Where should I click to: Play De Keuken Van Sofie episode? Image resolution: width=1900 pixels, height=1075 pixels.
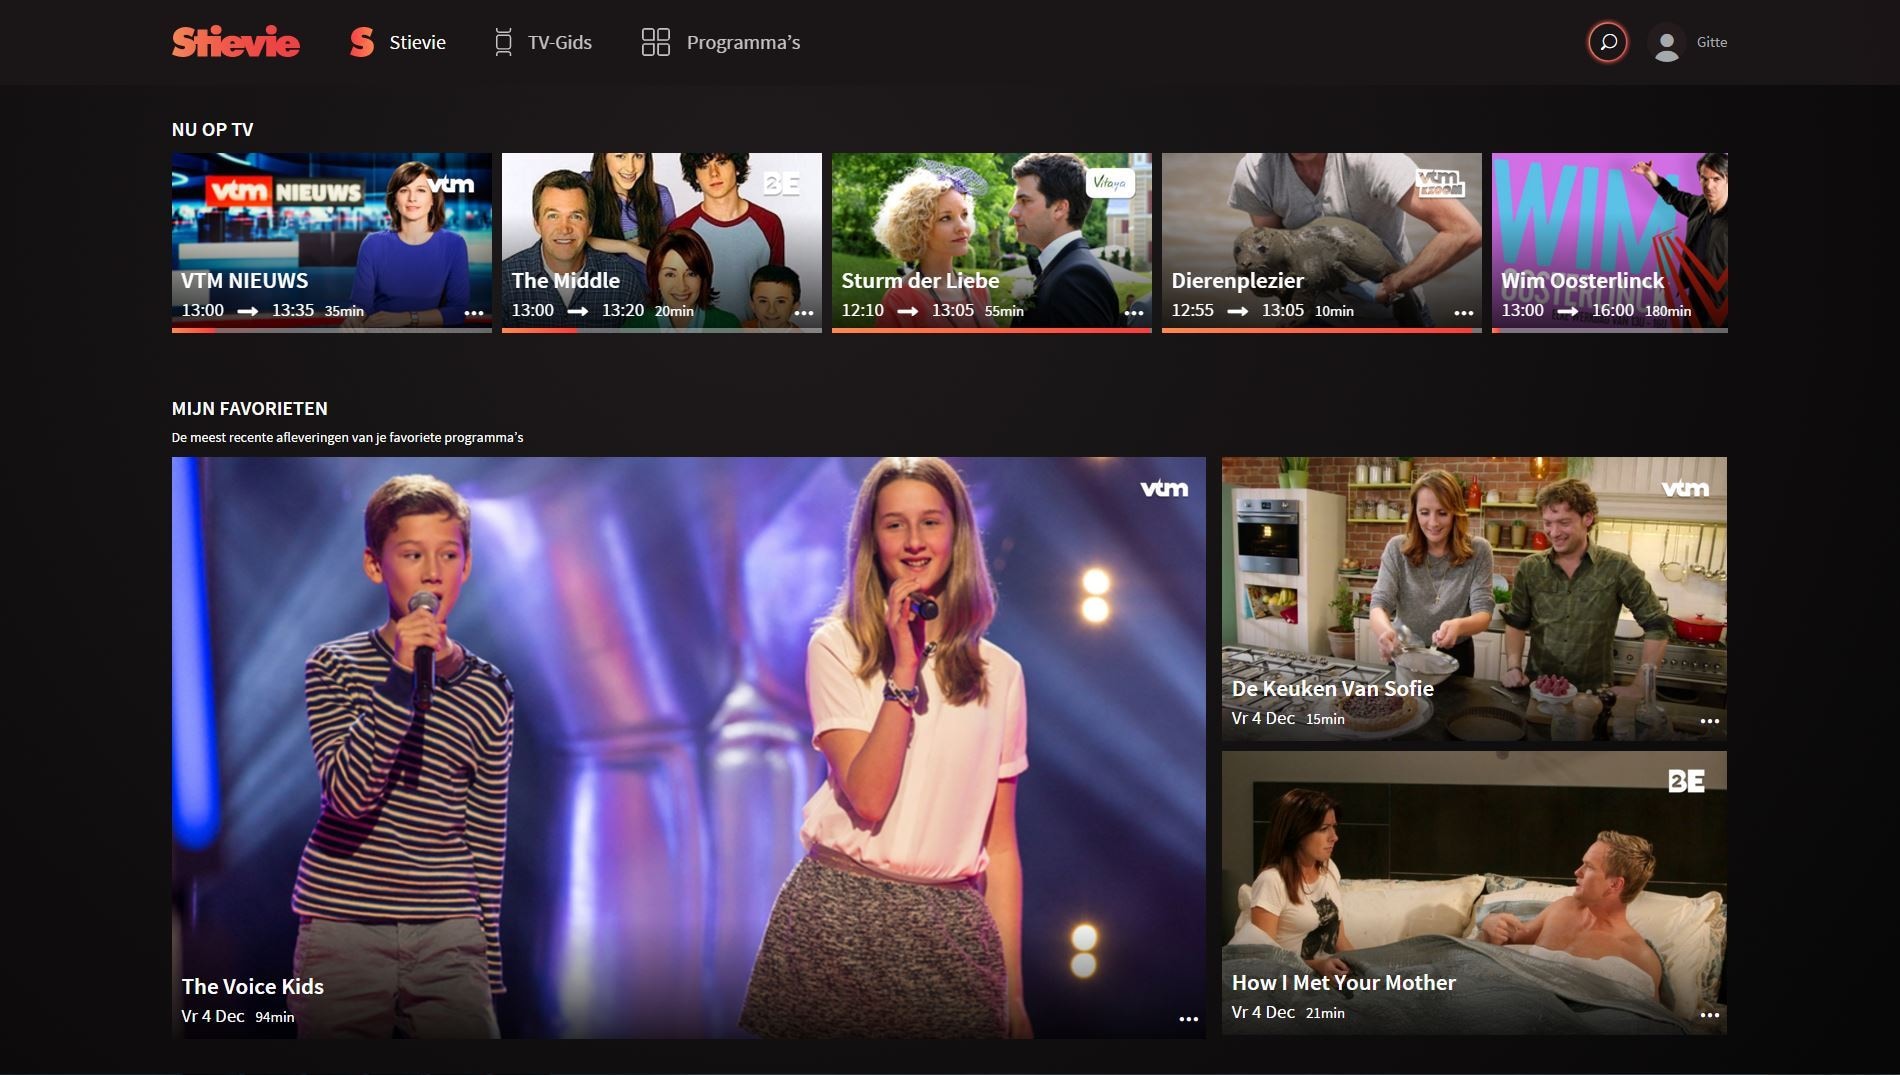[x=1474, y=598]
